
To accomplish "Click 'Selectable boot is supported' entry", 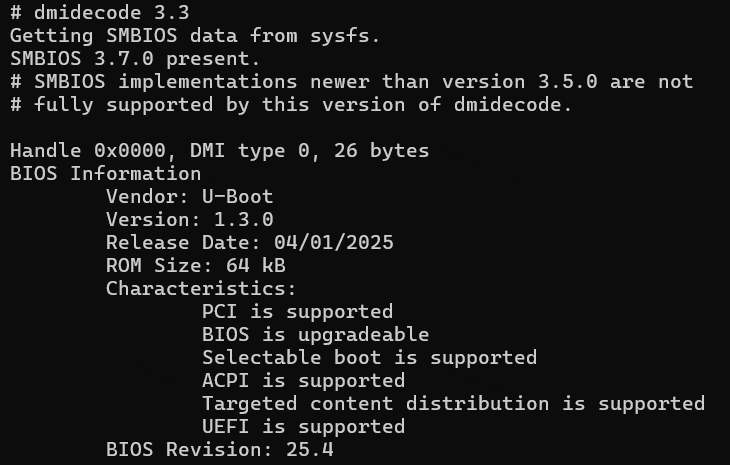I will [x=369, y=358].
